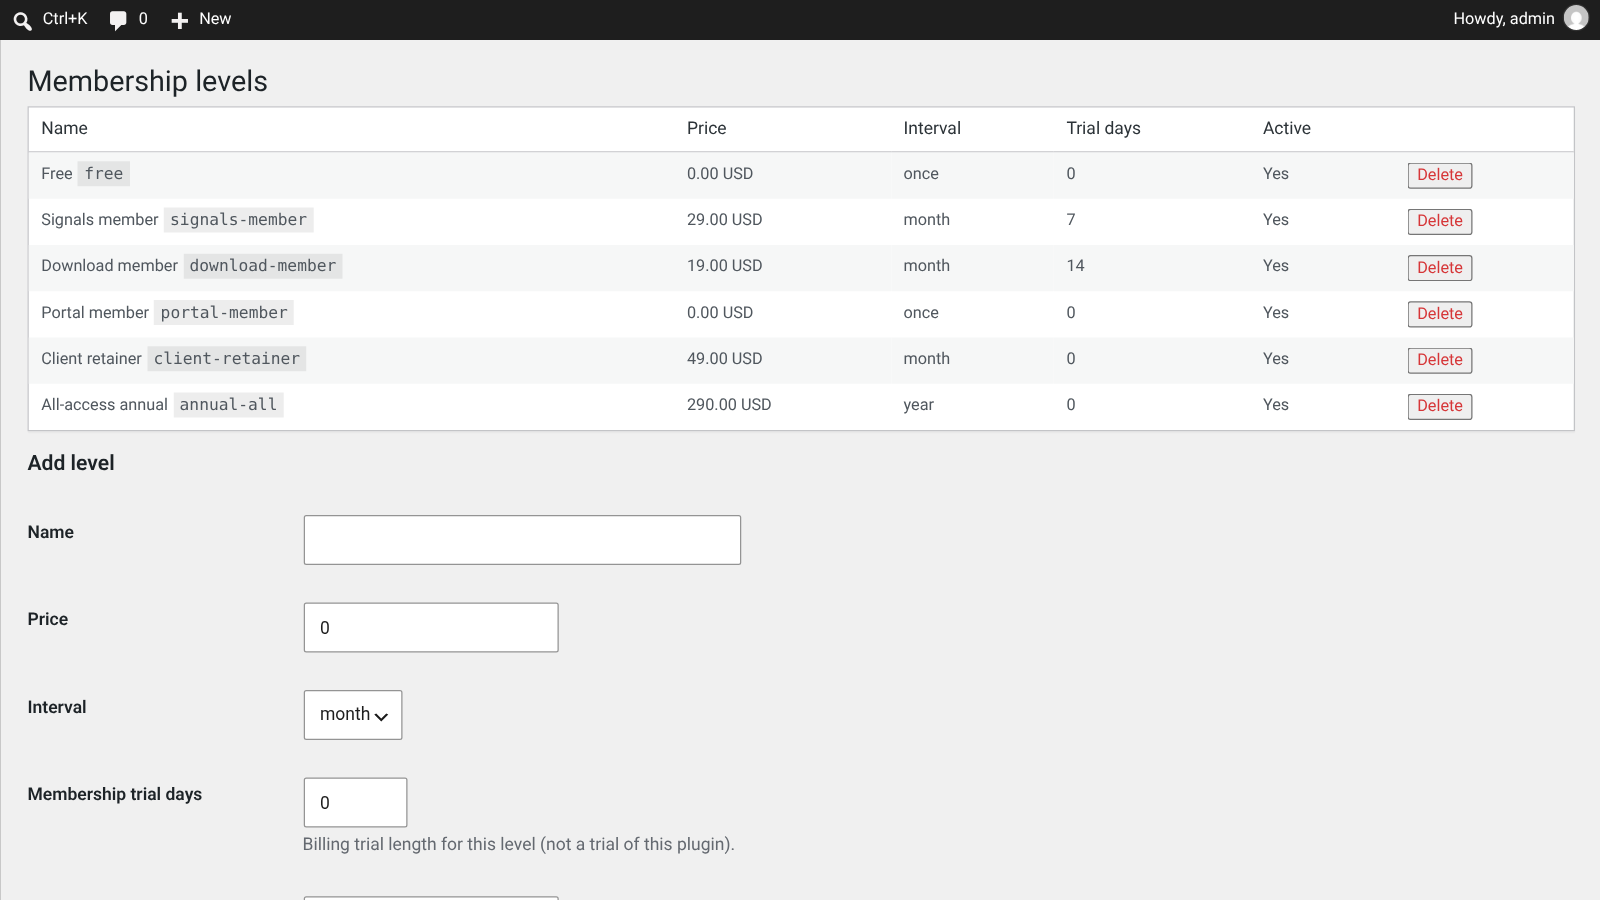This screenshot has height=900, width=1600.
Task: Click the 290.00 USD price cell
Action: (x=729, y=405)
